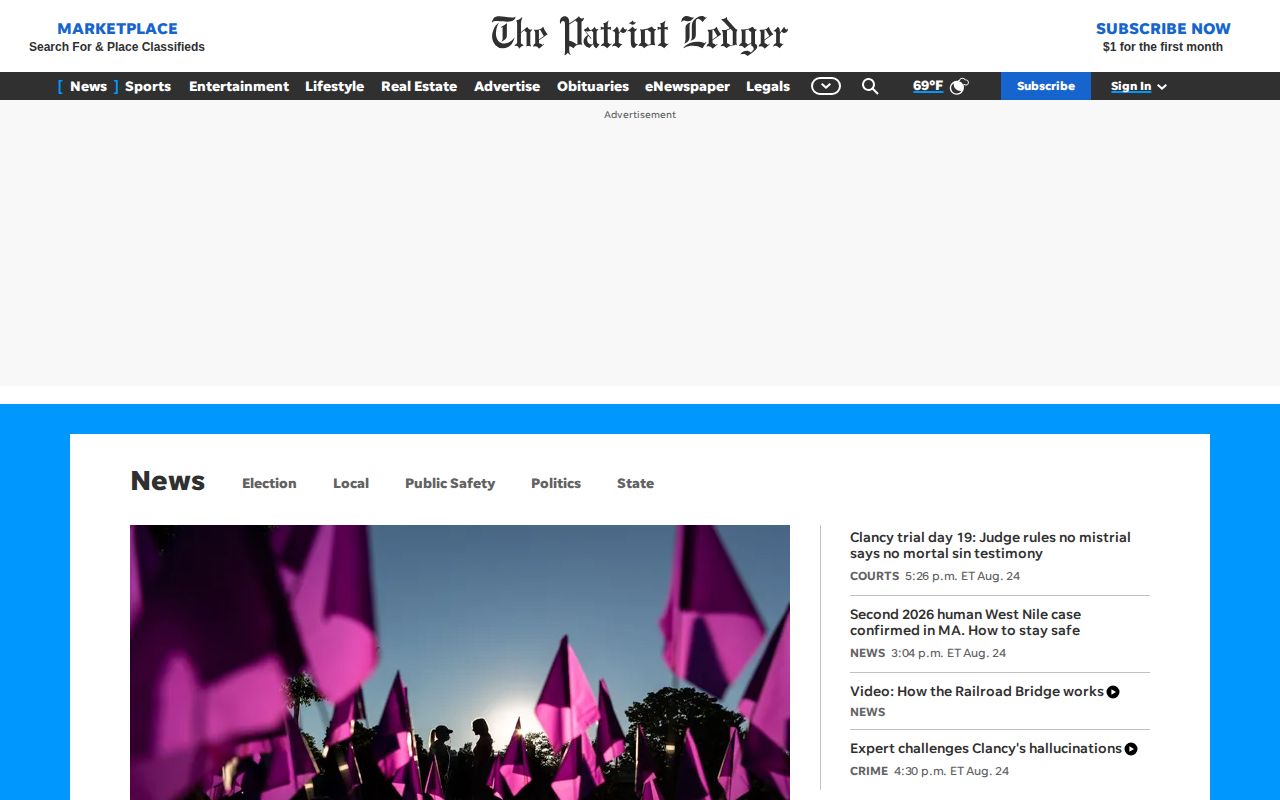This screenshot has width=1280, height=800.
Task: Select the Election subsection tab
Action: (x=269, y=483)
